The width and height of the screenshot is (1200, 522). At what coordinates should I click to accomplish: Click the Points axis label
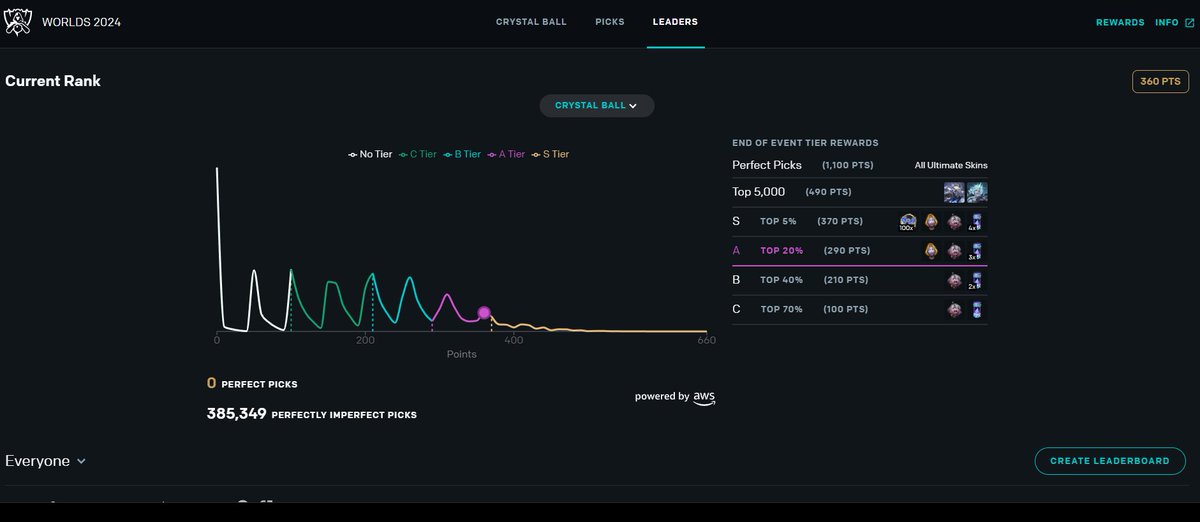click(x=461, y=355)
